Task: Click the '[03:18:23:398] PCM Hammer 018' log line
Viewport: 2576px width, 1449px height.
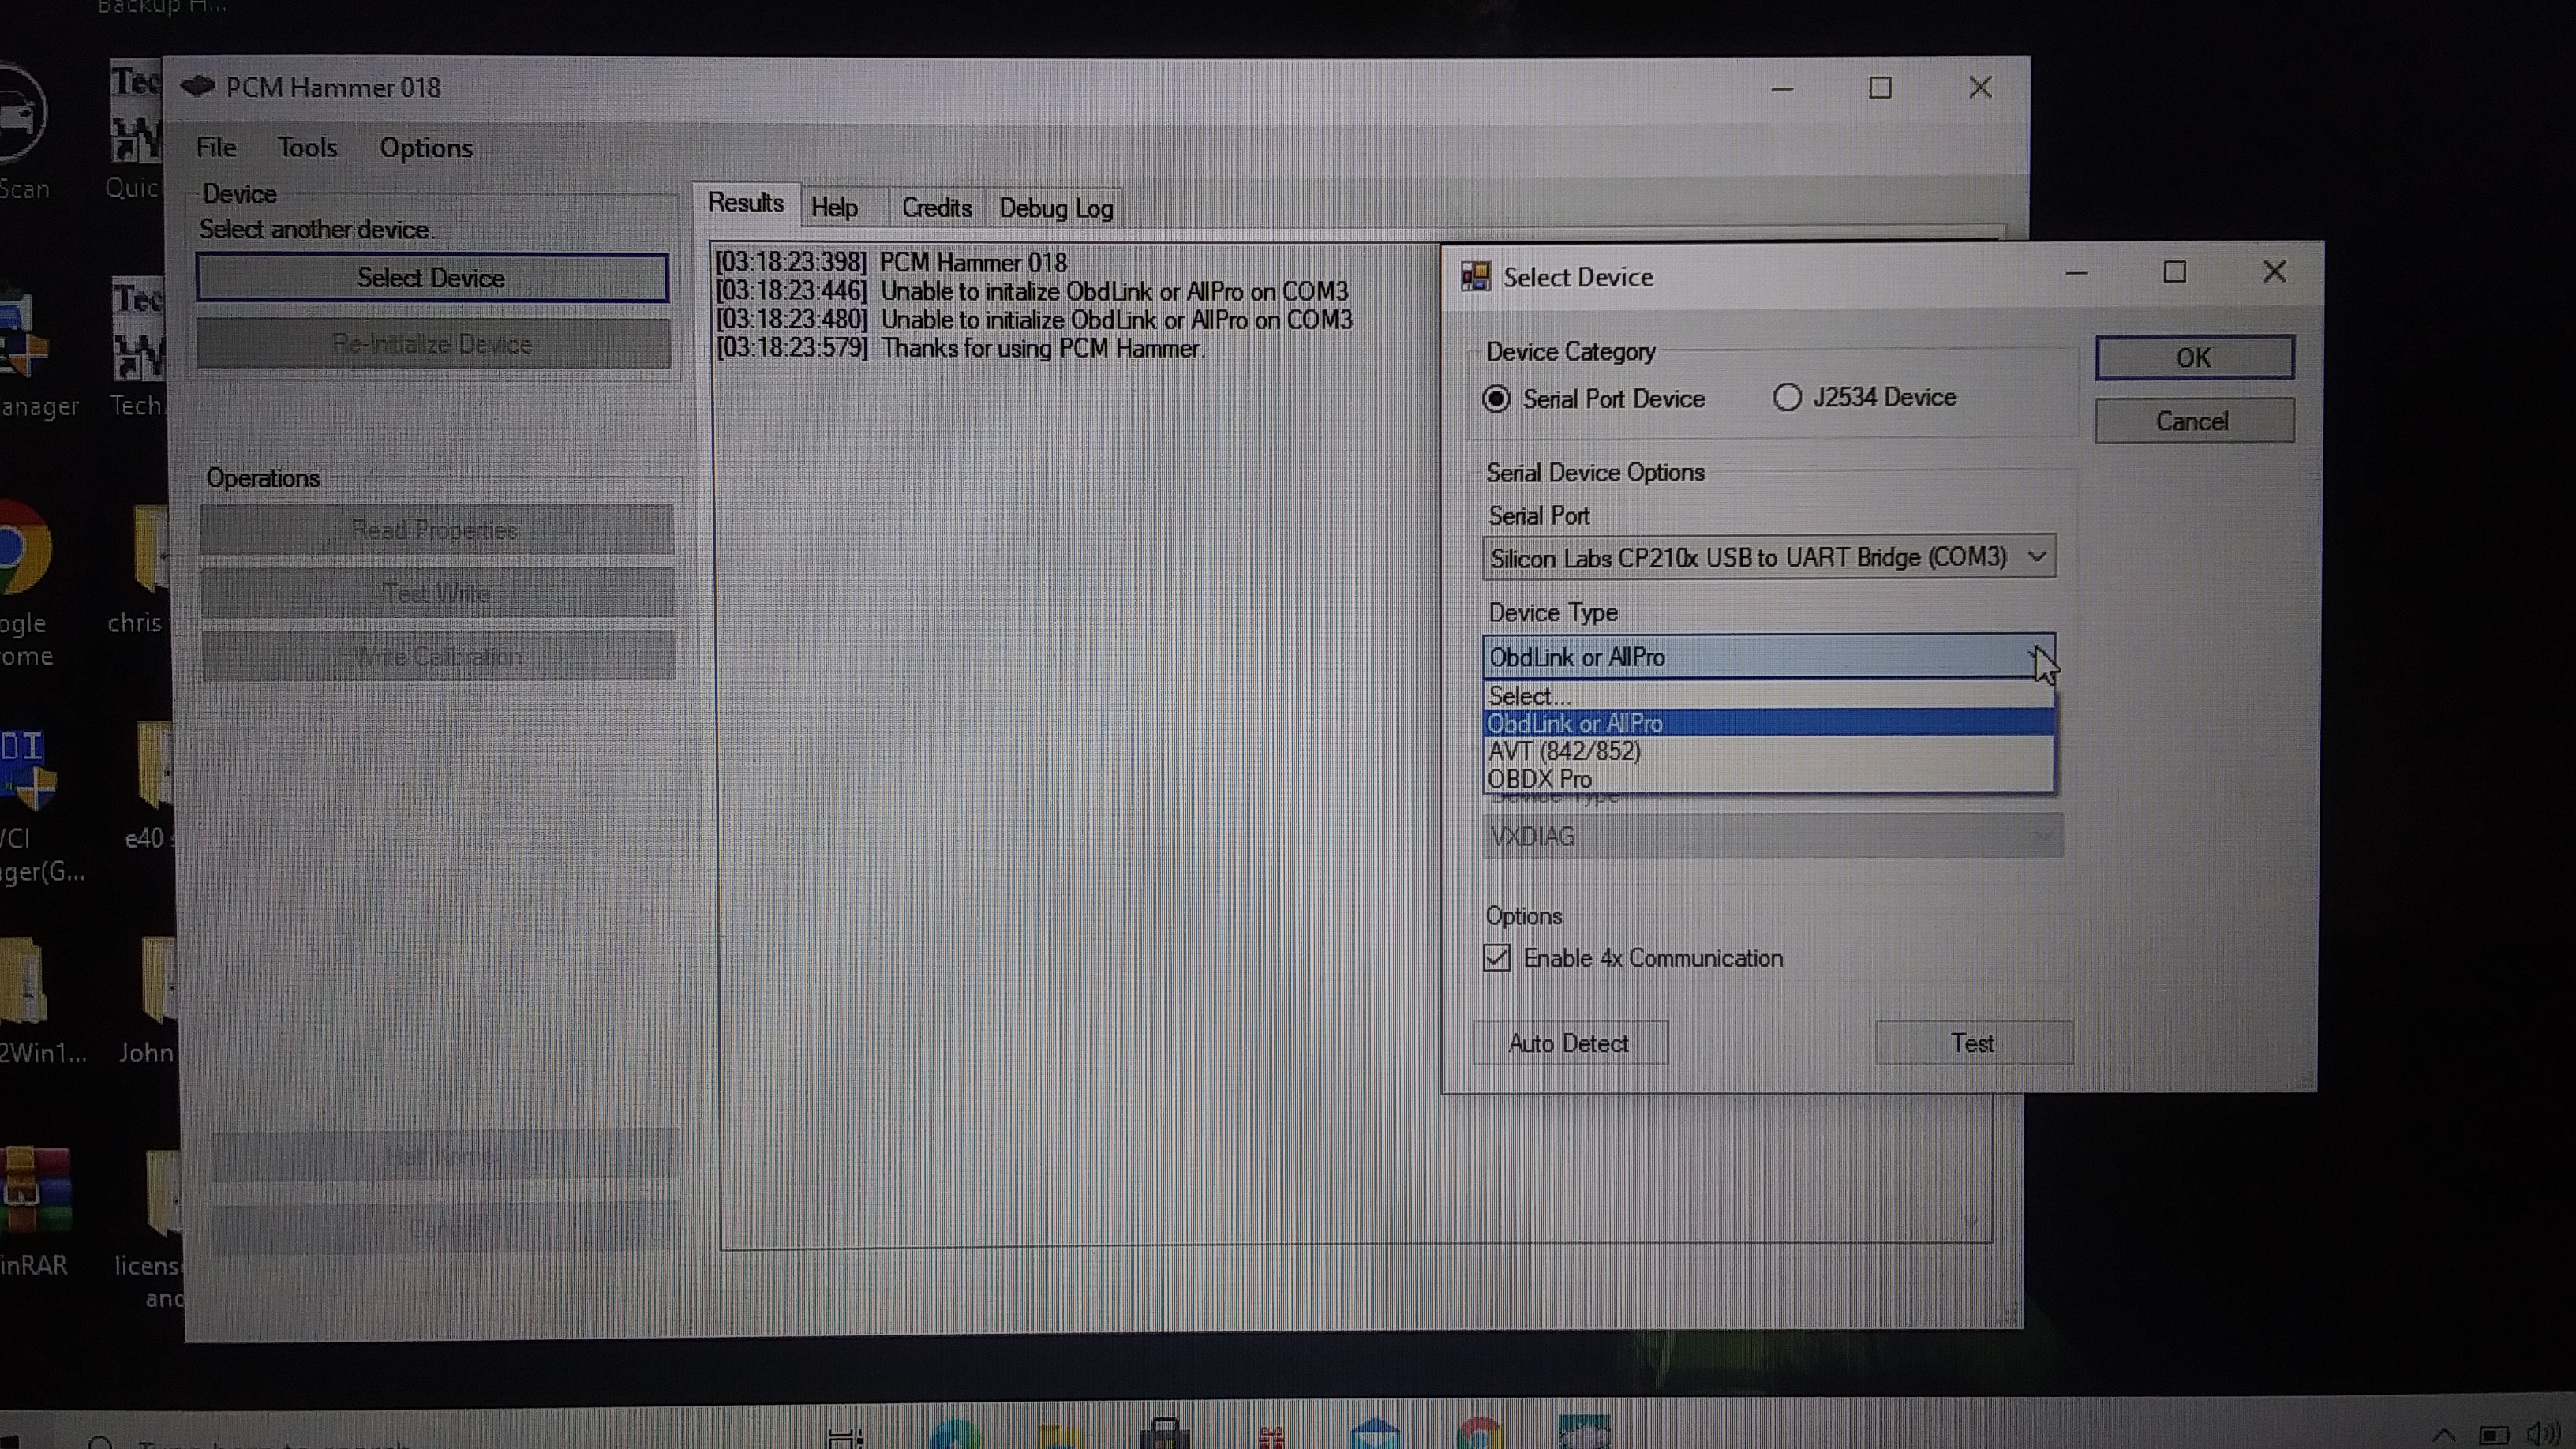Action: click(891, 262)
